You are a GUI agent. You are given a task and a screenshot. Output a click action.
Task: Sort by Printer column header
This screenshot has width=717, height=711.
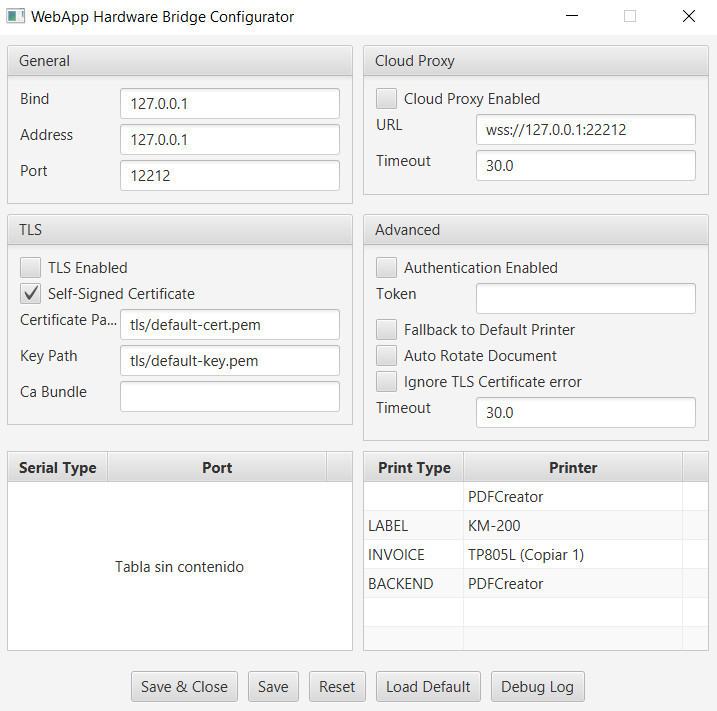pyautogui.click(x=573, y=468)
